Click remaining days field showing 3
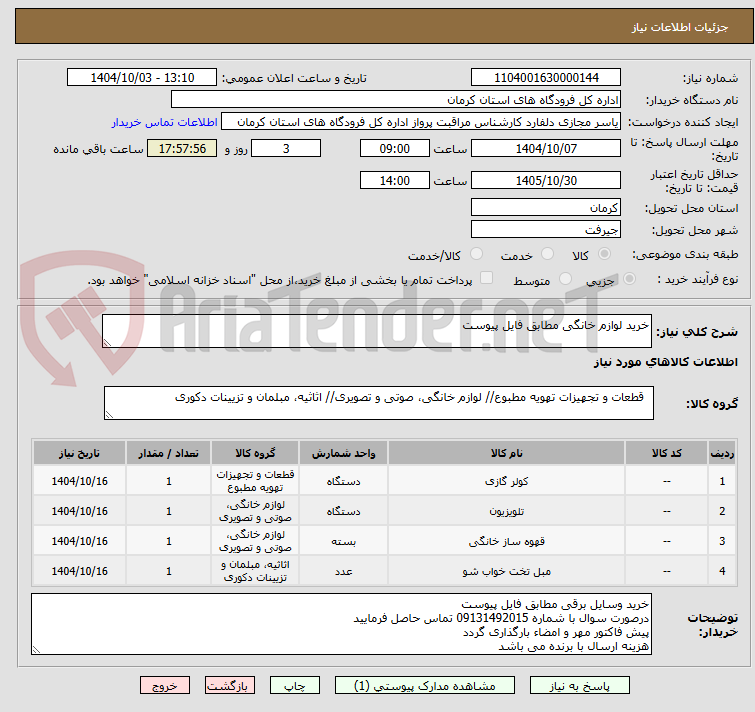The width and height of the screenshot is (755, 712). tap(286, 148)
